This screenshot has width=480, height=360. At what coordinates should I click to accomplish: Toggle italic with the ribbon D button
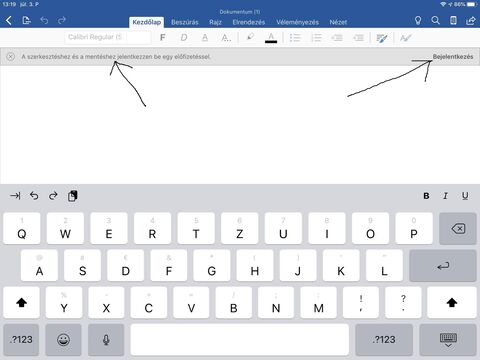(184, 38)
